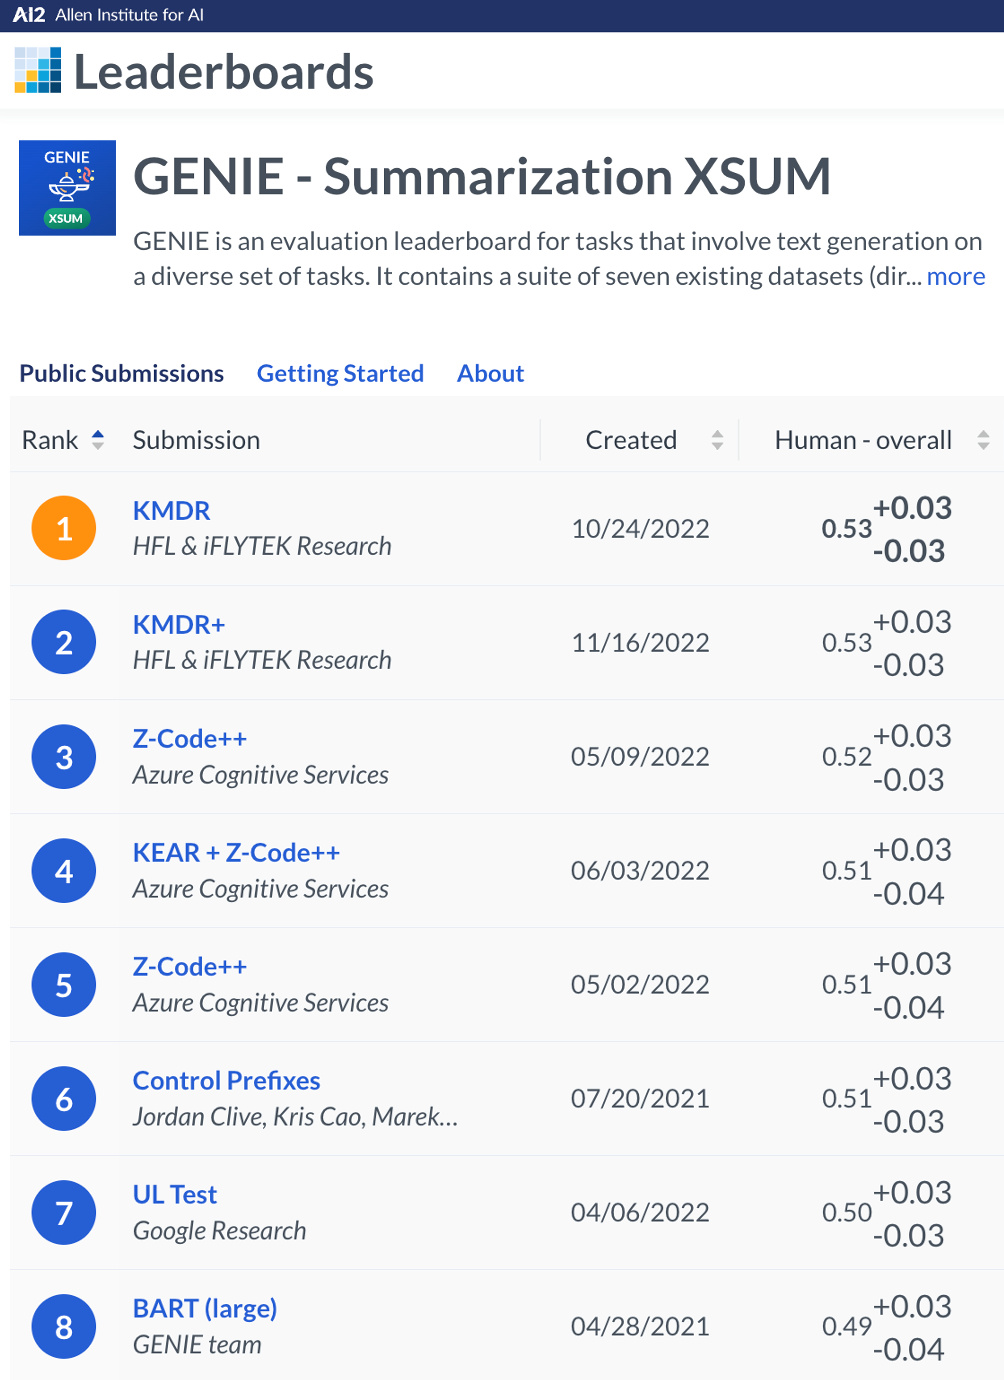The width and height of the screenshot is (1004, 1380).
Task: Sort by Human - overall score arrows
Action: tap(983, 440)
